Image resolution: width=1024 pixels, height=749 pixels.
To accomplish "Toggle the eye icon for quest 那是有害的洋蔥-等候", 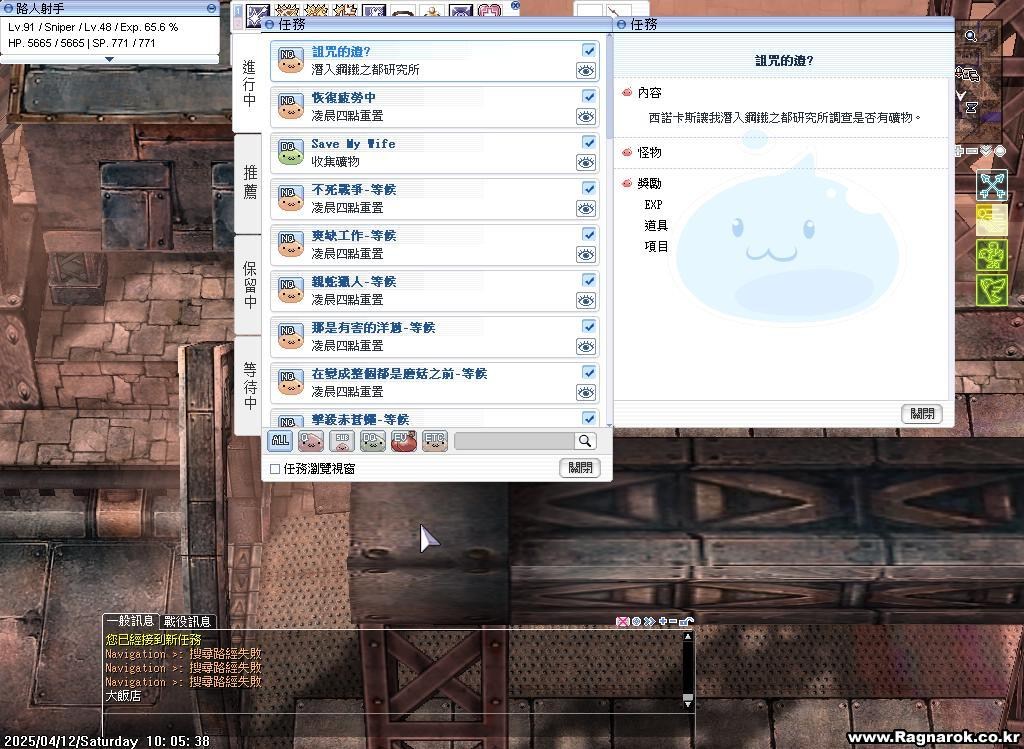I will [x=586, y=347].
